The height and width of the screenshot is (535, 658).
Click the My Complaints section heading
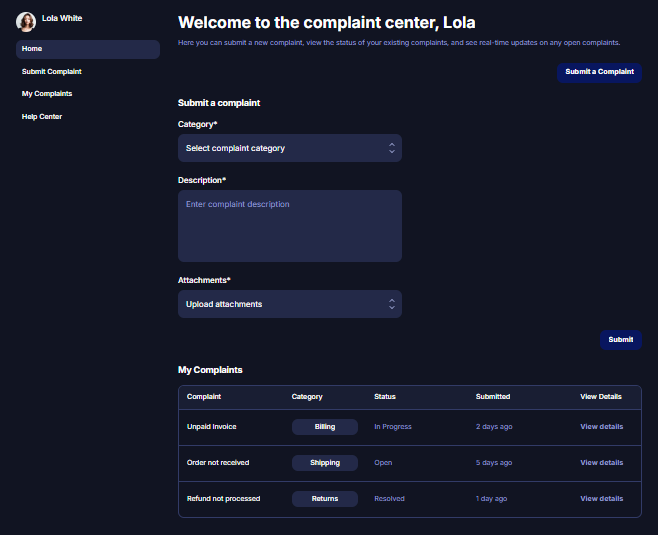(x=210, y=370)
